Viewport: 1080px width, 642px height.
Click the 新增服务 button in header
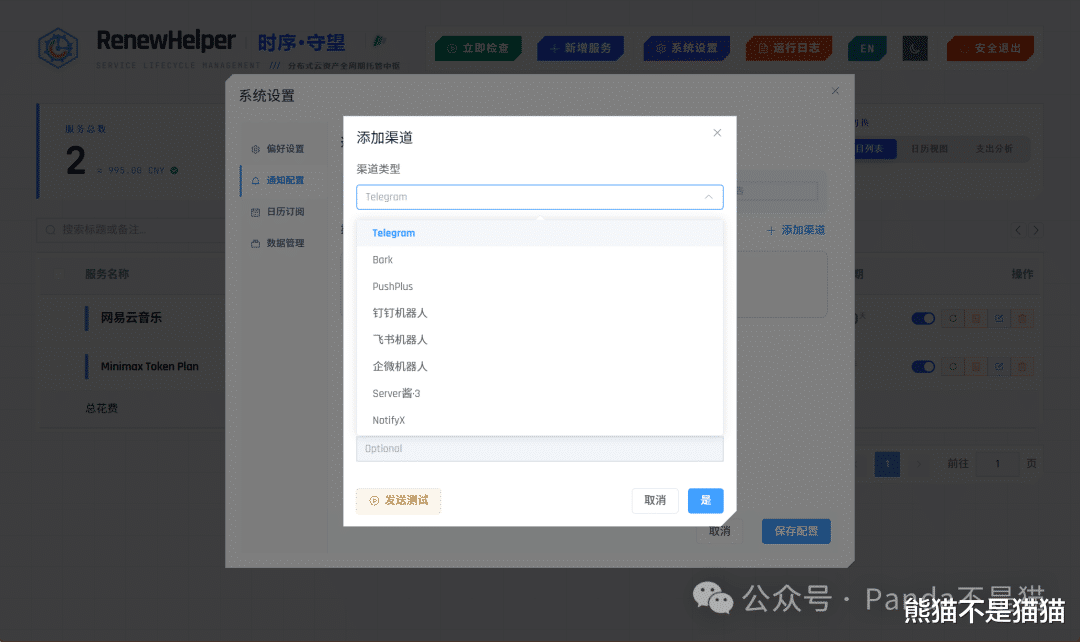point(581,48)
